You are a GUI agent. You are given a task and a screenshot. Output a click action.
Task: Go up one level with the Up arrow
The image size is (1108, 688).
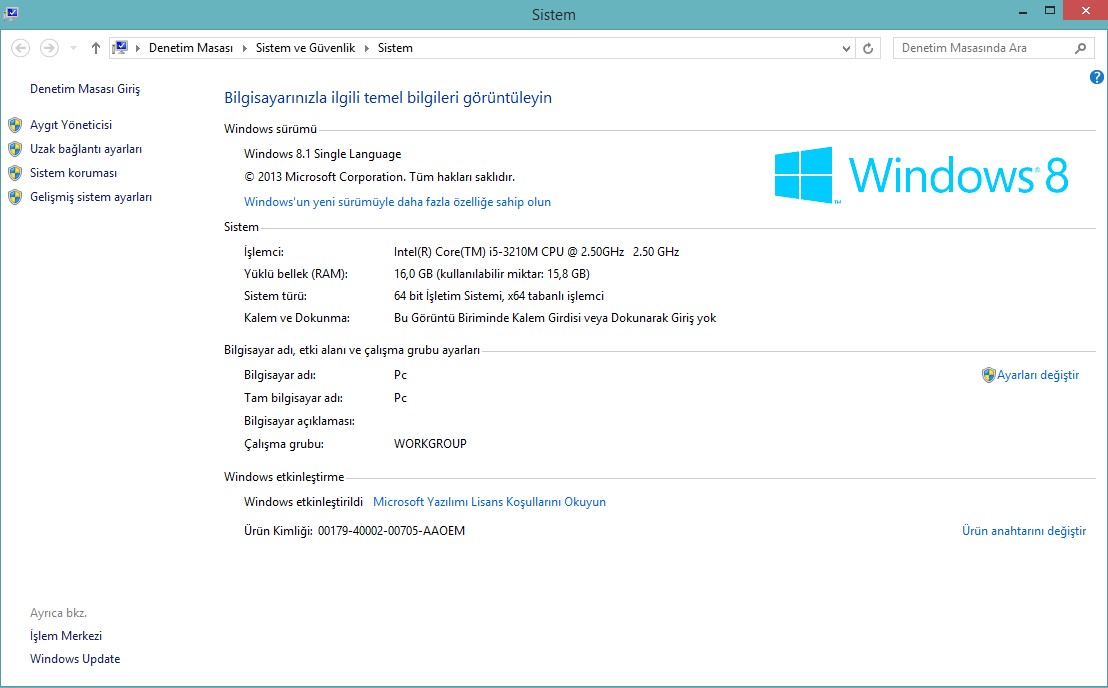coord(96,48)
